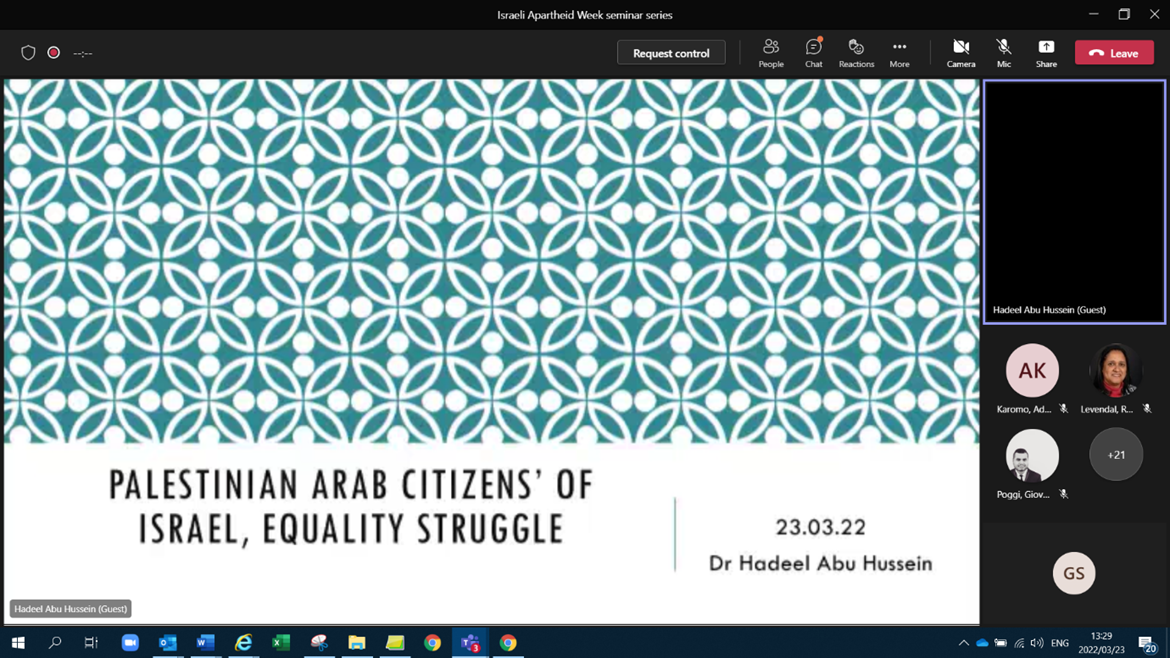The height and width of the screenshot is (658, 1170).
Task: Click the red recording indicator
Action: (x=54, y=53)
